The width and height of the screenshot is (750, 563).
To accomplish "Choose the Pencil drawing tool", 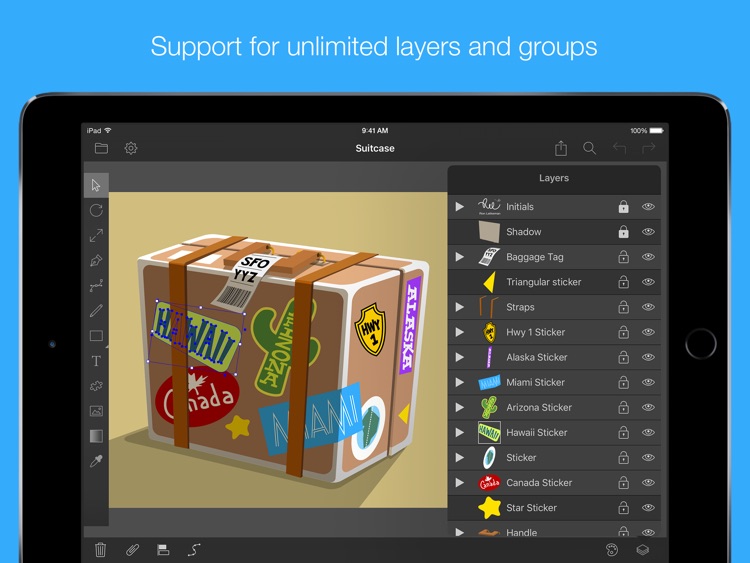I will [96, 311].
